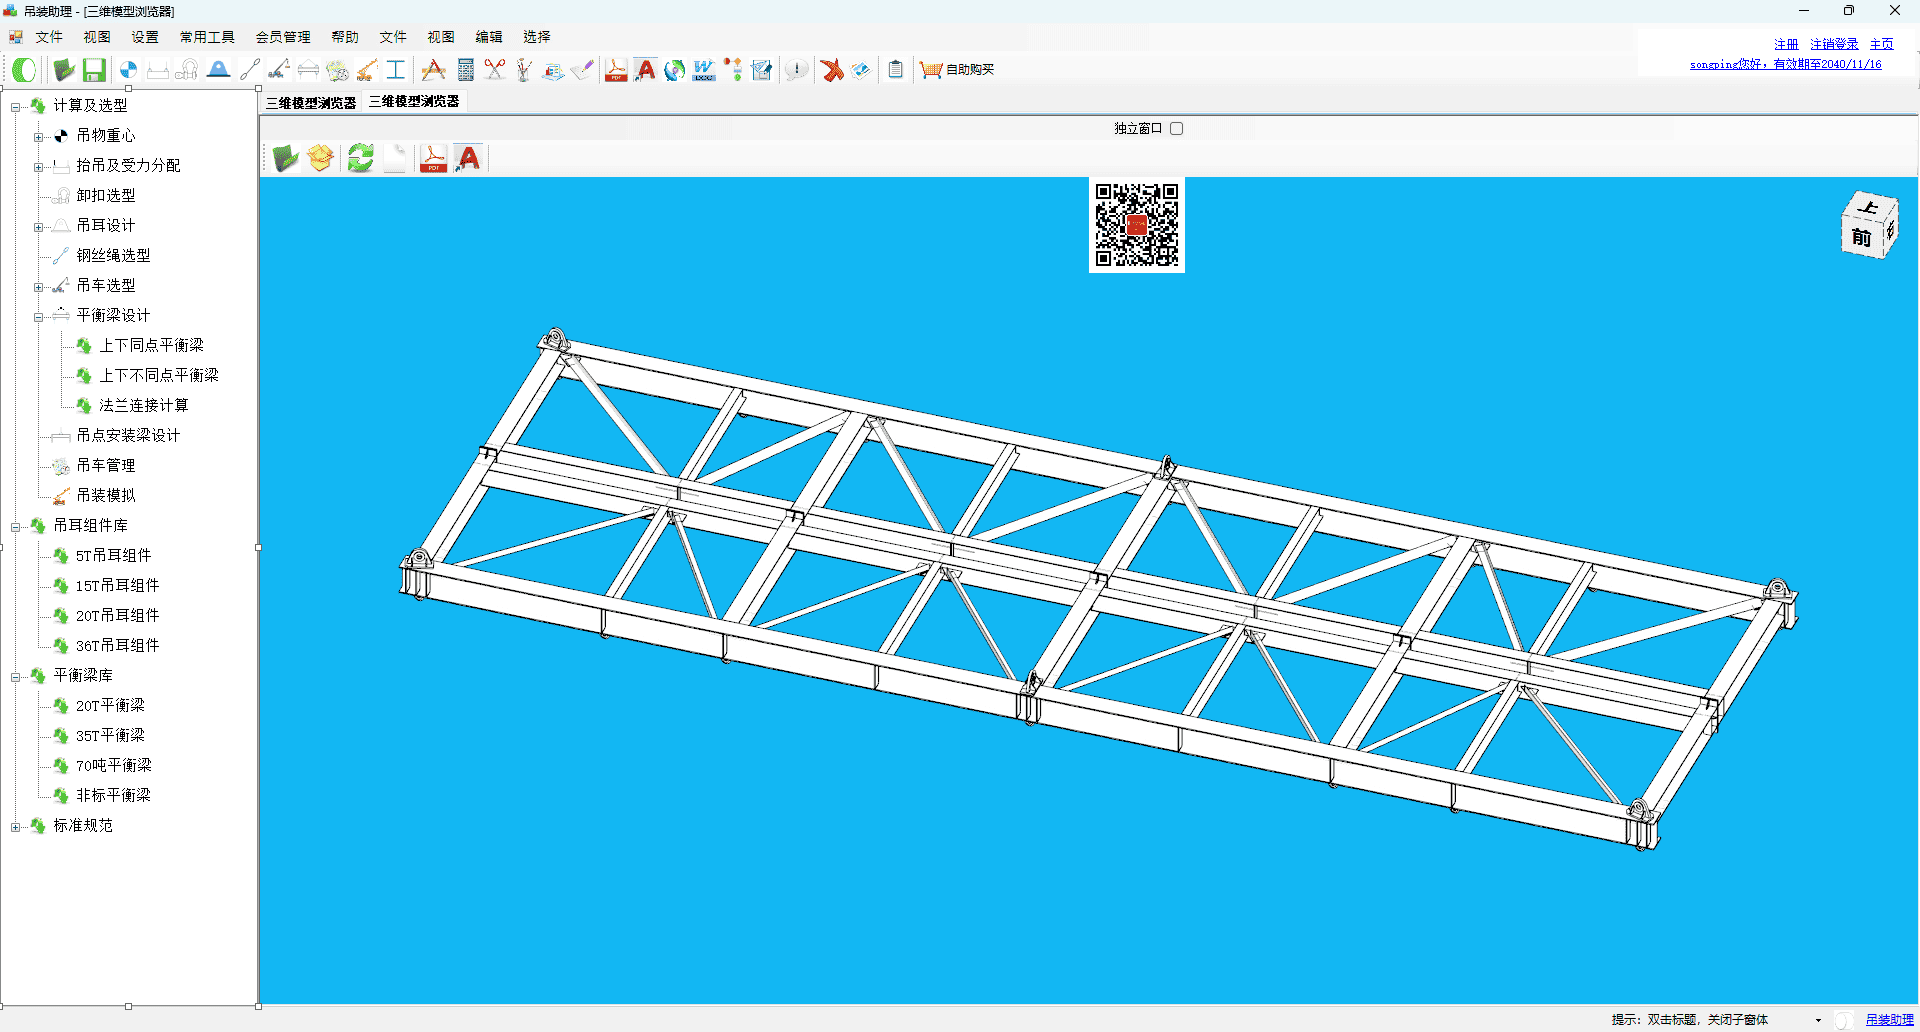This screenshot has width=1920, height=1032.
Task: Click the yellow open box icon
Action: tap(320, 158)
